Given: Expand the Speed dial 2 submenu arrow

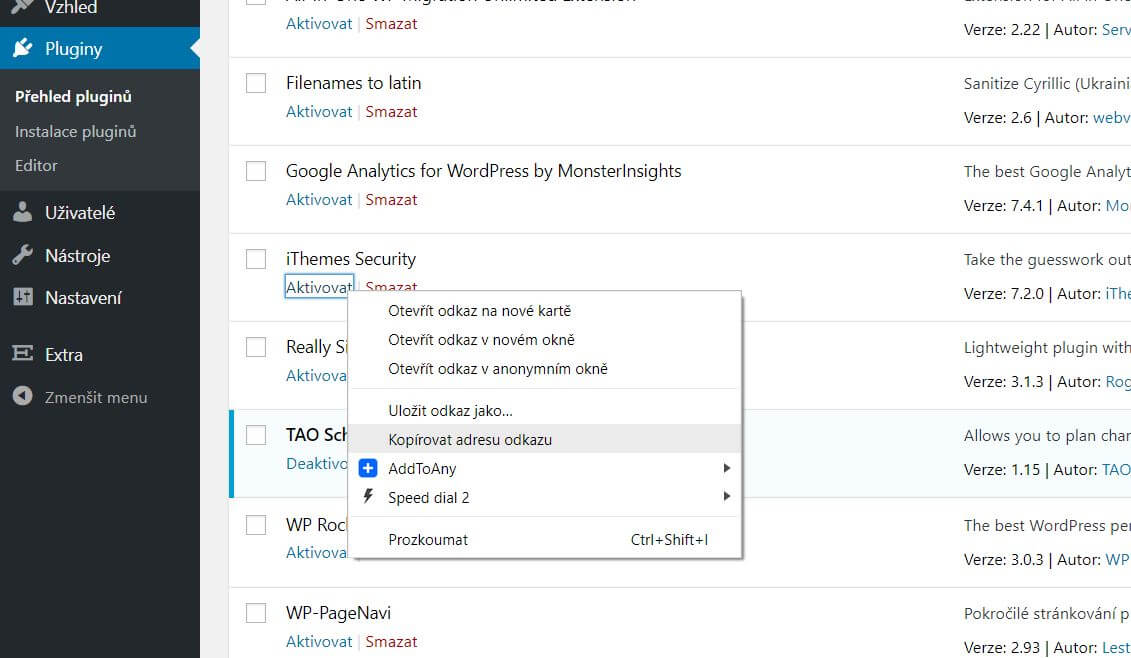Looking at the screenshot, I should 726,496.
